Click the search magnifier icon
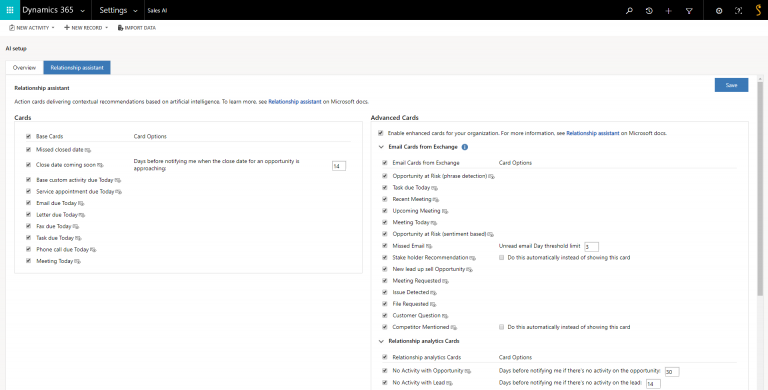Image resolution: width=768 pixels, height=390 pixels. click(629, 10)
